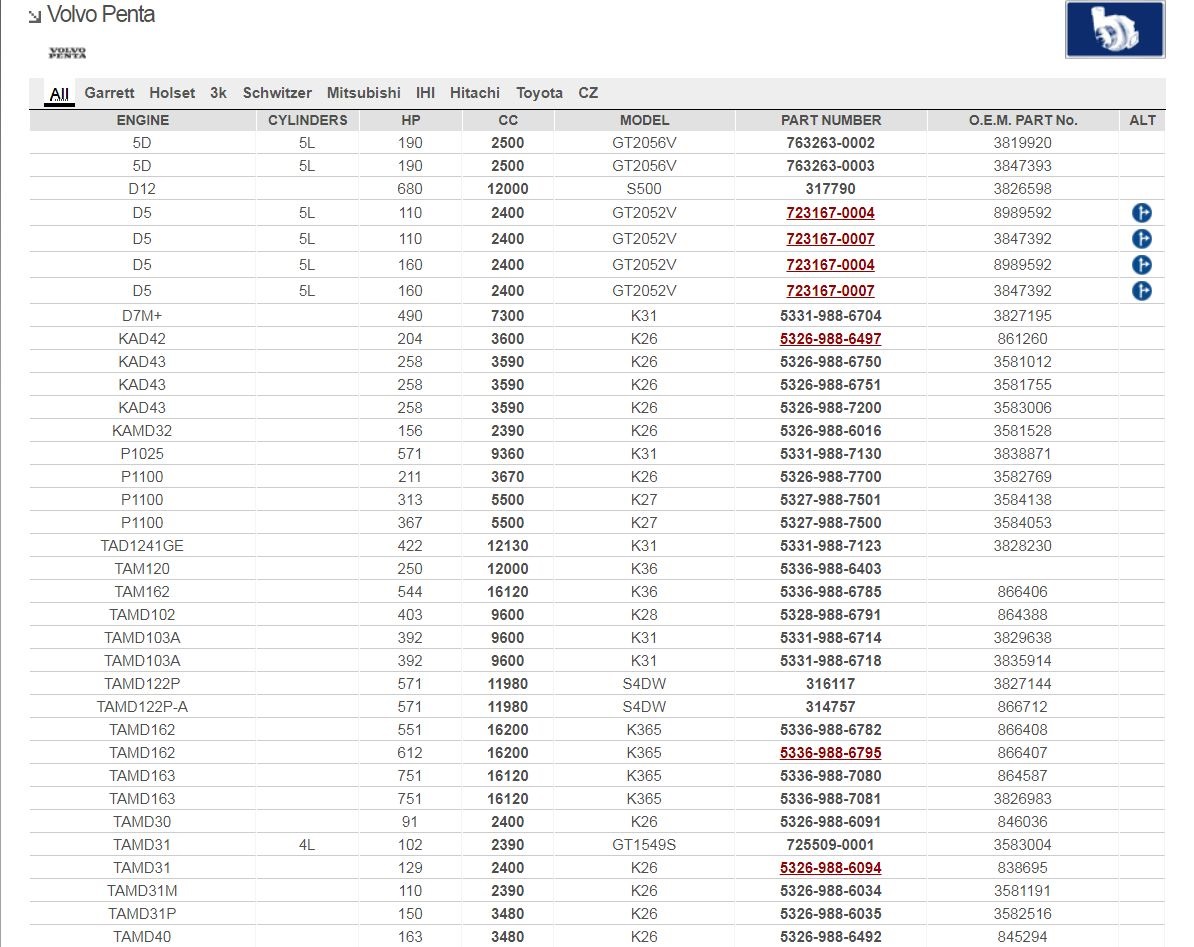Switch to the Hitachi tab

[474, 93]
